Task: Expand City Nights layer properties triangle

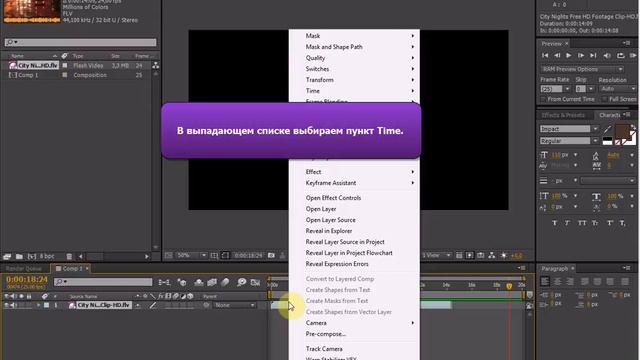Action: click(x=39, y=305)
